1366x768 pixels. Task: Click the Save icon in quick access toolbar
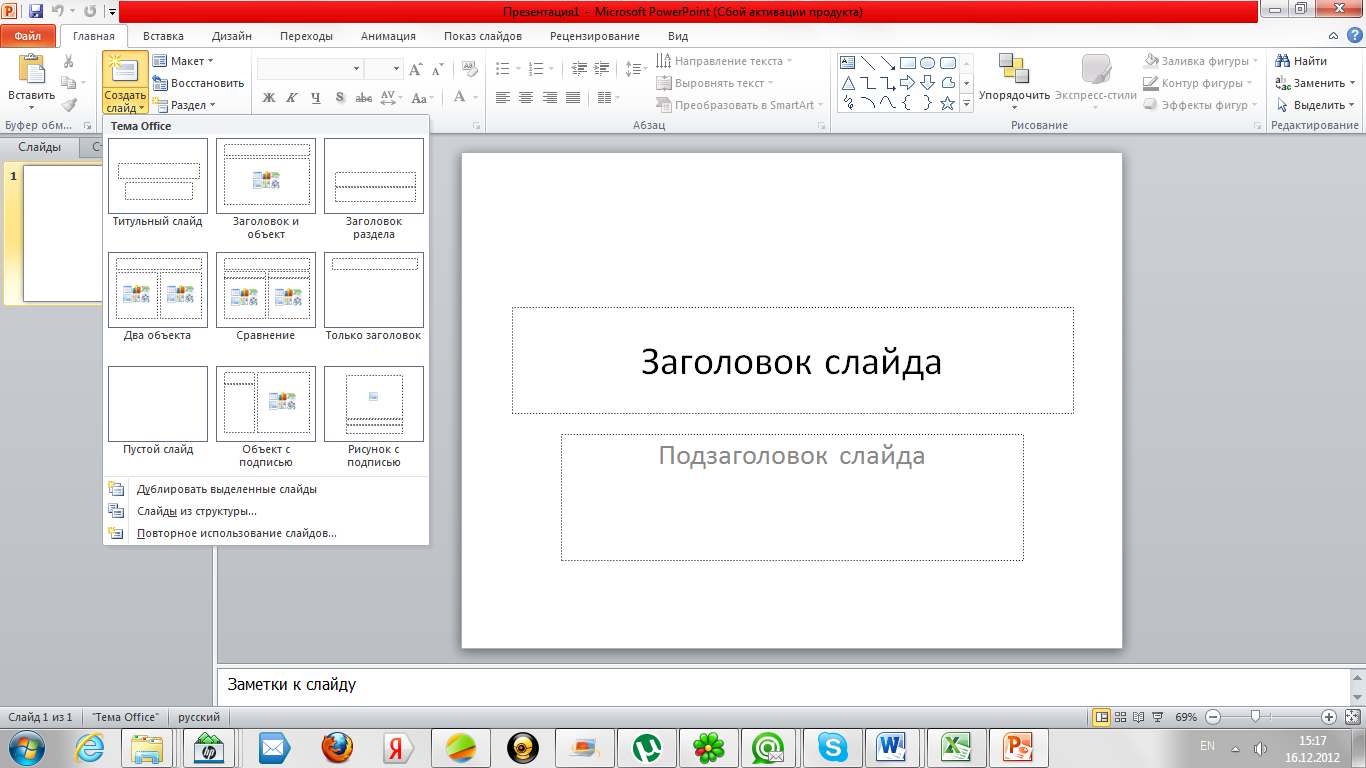(x=36, y=12)
